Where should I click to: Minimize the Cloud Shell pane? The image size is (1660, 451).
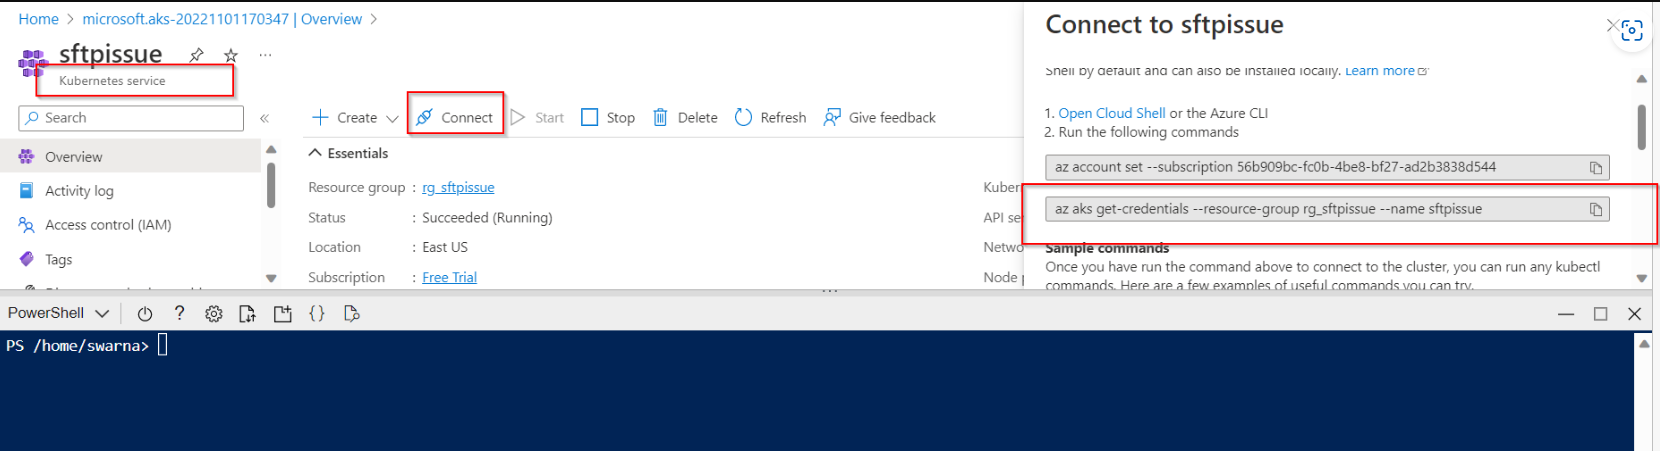(x=1566, y=314)
